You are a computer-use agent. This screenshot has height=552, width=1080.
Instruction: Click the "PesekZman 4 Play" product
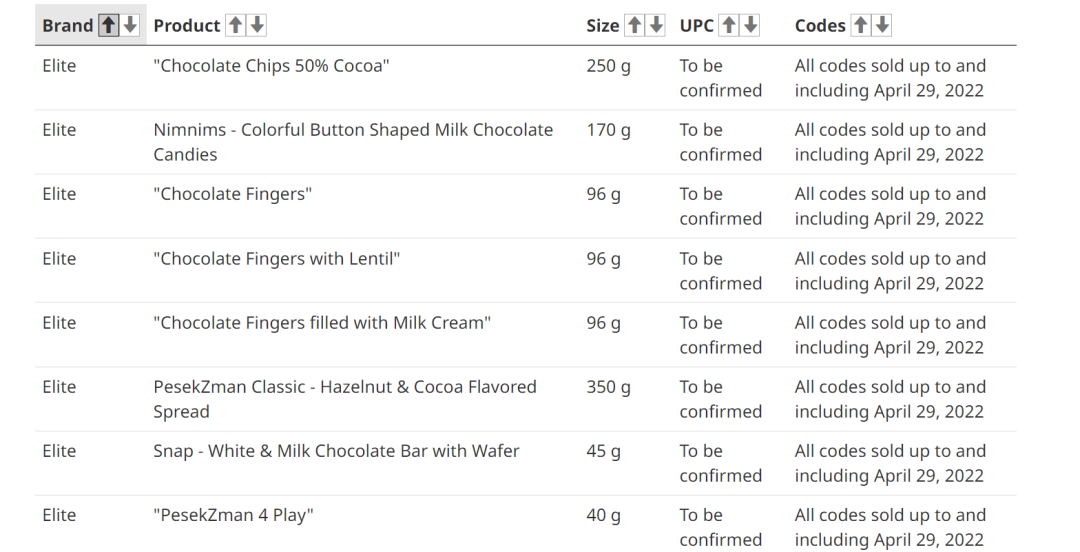(x=233, y=515)
